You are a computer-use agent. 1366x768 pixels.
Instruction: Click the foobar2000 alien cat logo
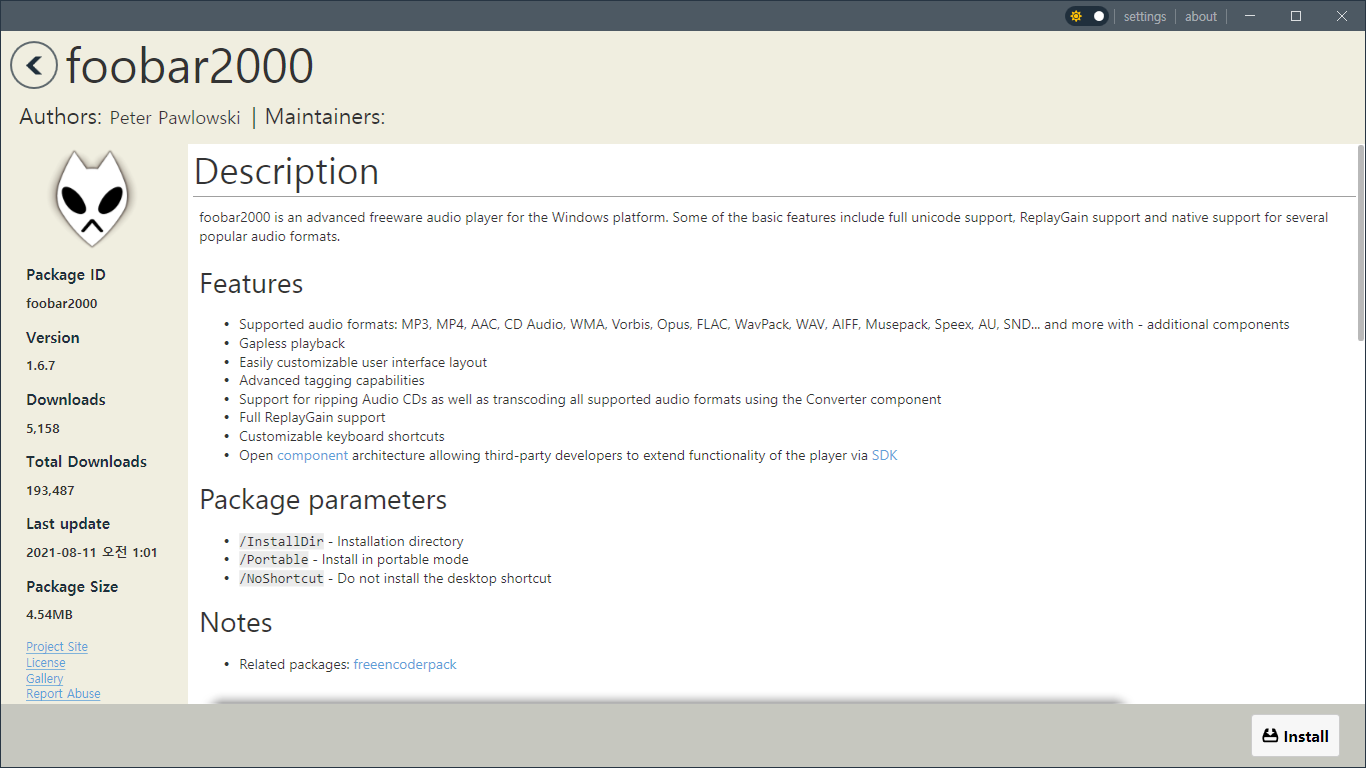(92, 198)
